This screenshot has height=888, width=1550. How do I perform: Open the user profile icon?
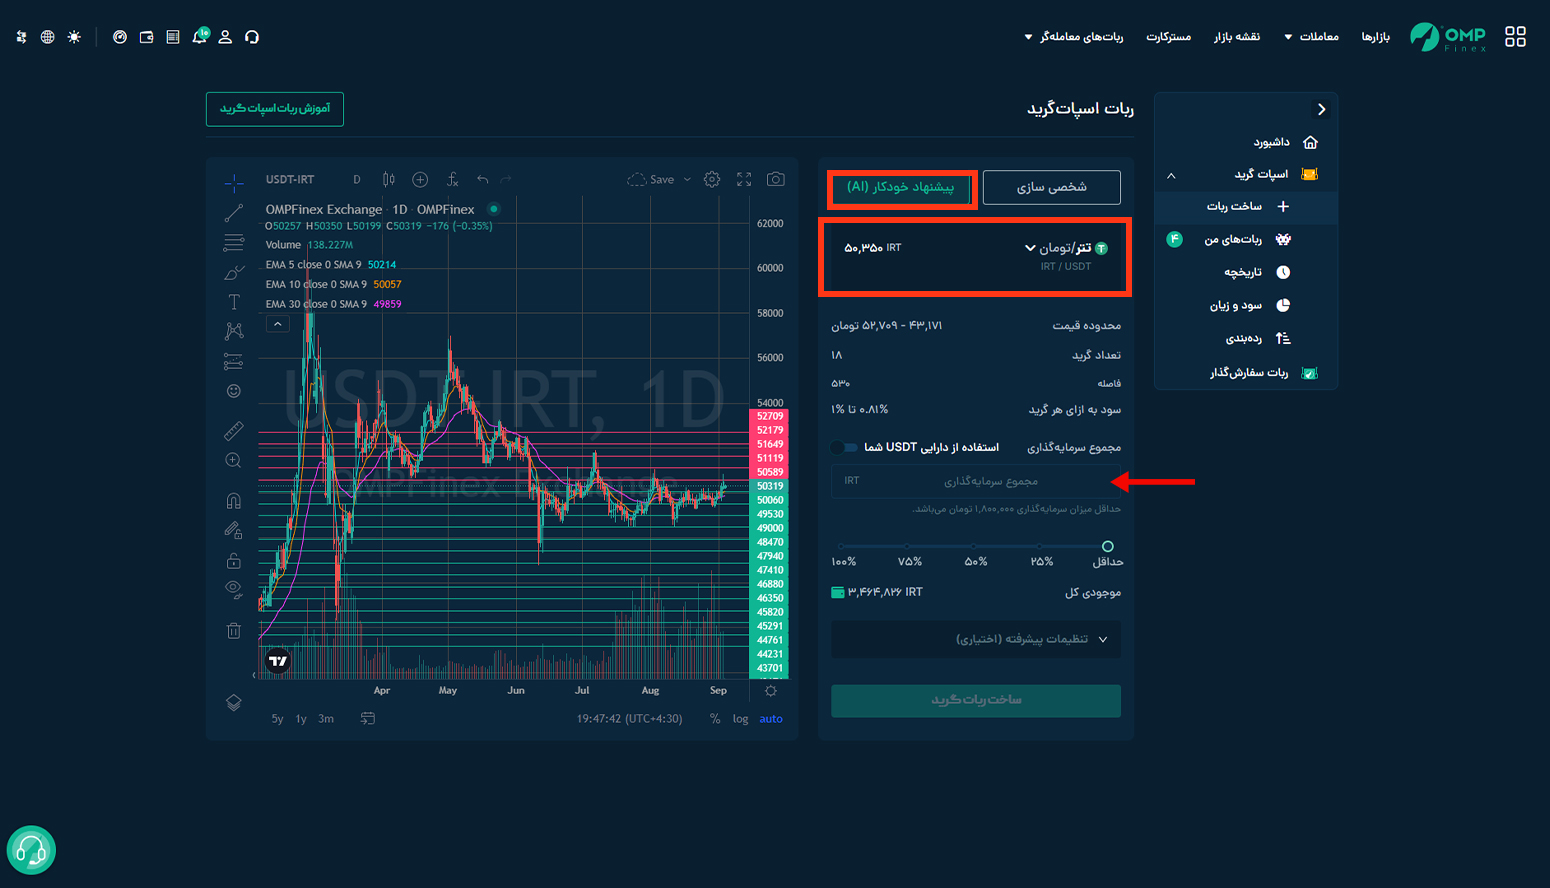[225, 37]
